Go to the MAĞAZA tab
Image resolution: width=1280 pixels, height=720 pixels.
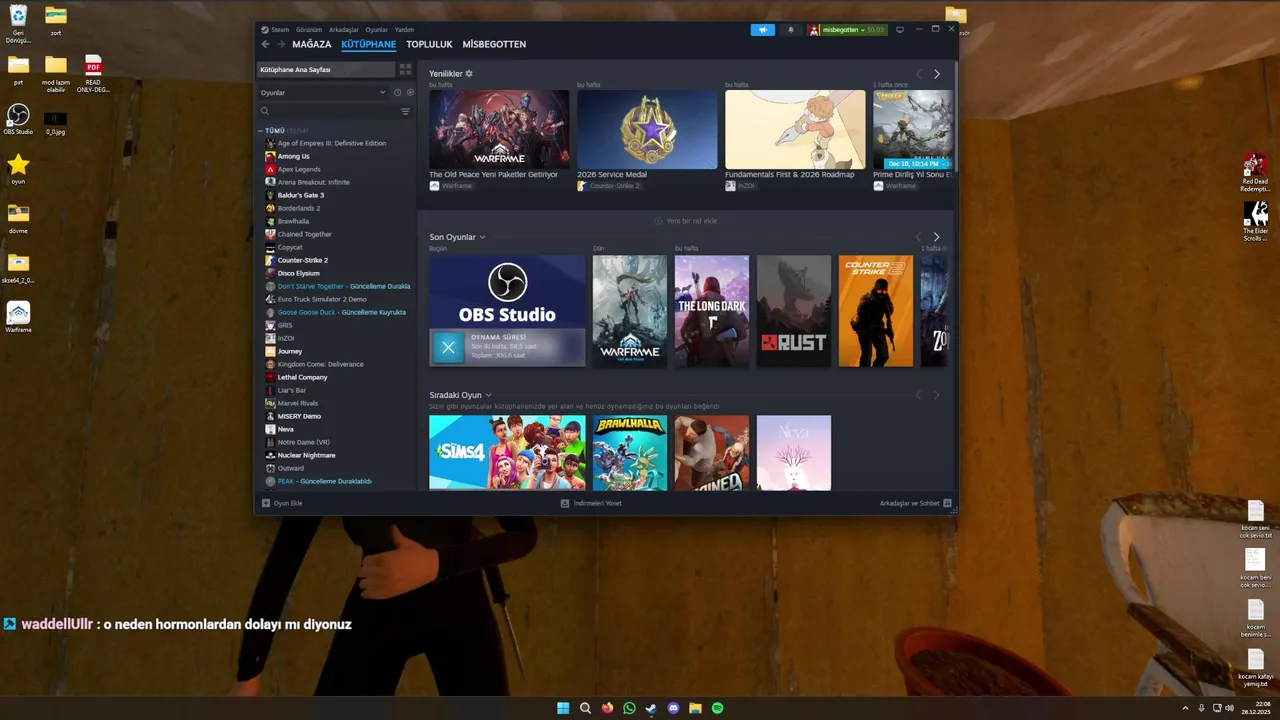click(x=312, y=44)
